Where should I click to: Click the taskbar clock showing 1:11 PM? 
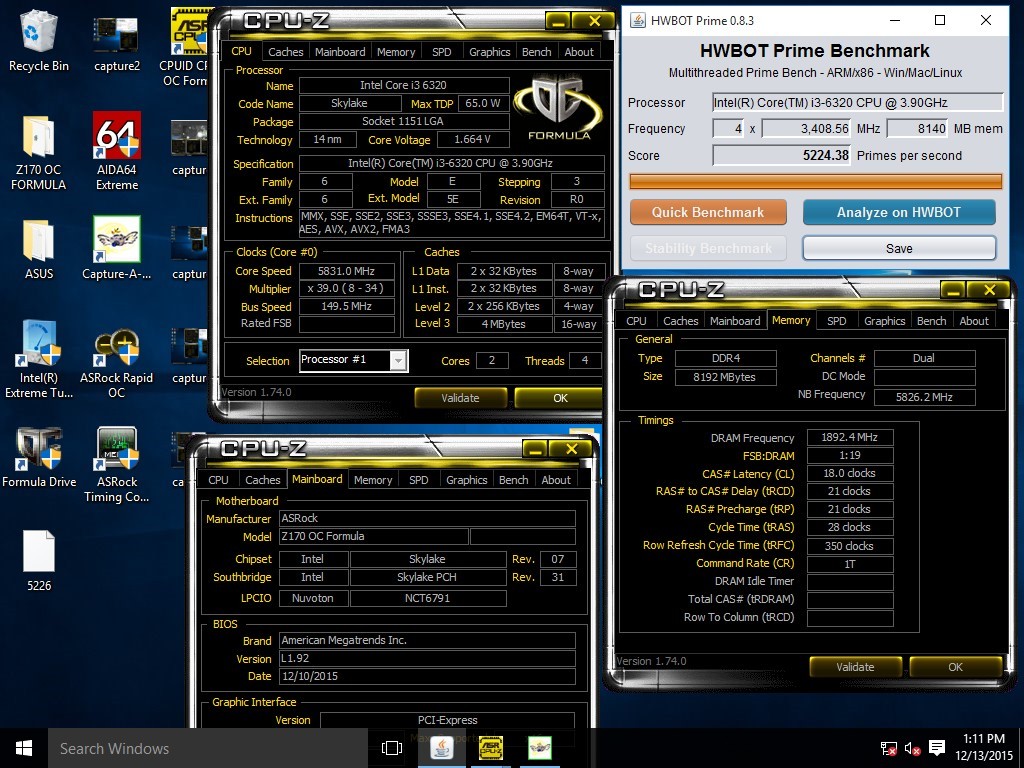[984, 747]
